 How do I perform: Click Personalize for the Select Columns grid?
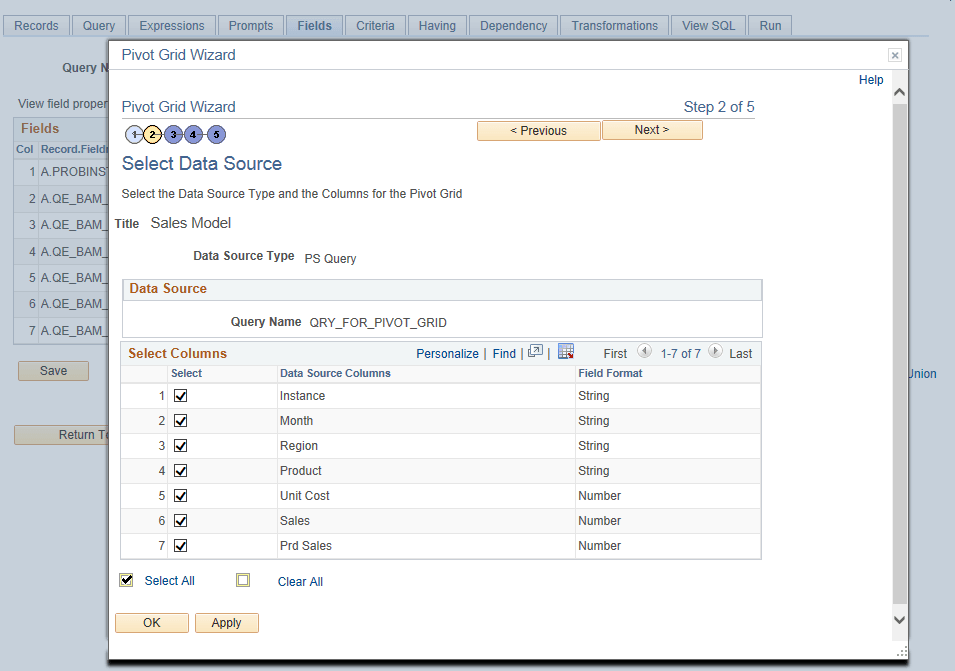click(x=447, y=353)
